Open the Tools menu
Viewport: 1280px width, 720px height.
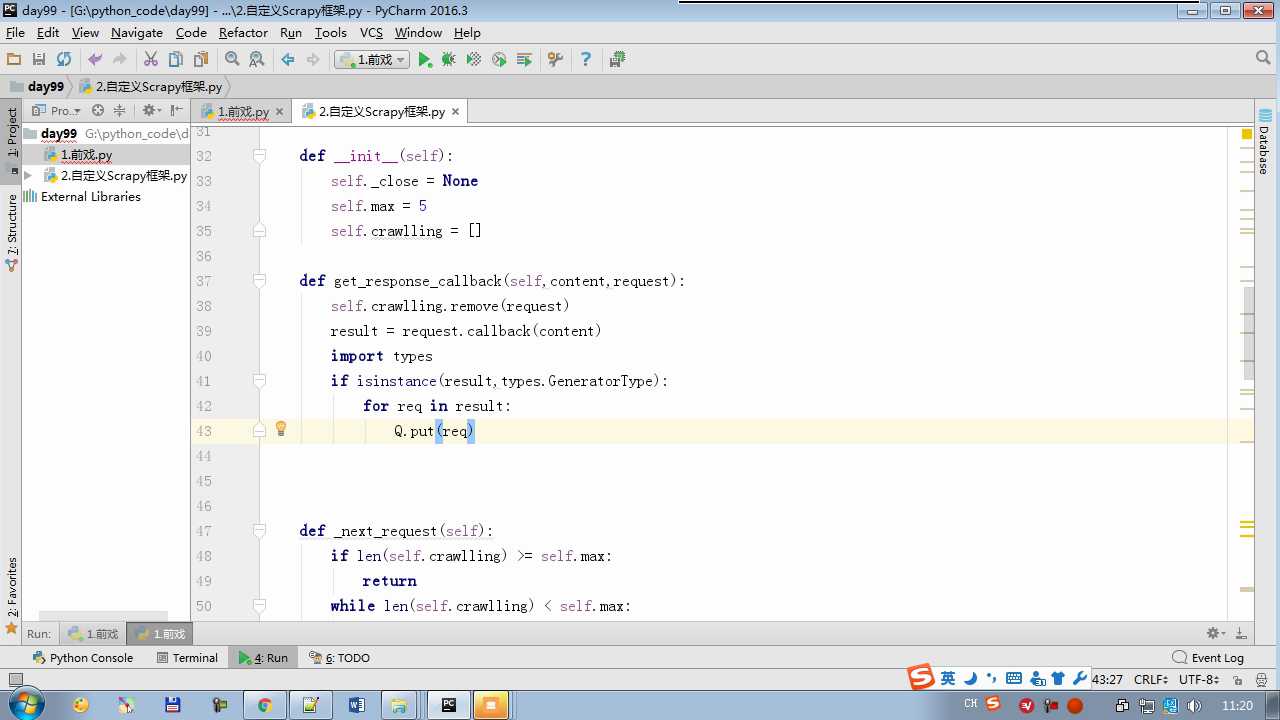330,33
